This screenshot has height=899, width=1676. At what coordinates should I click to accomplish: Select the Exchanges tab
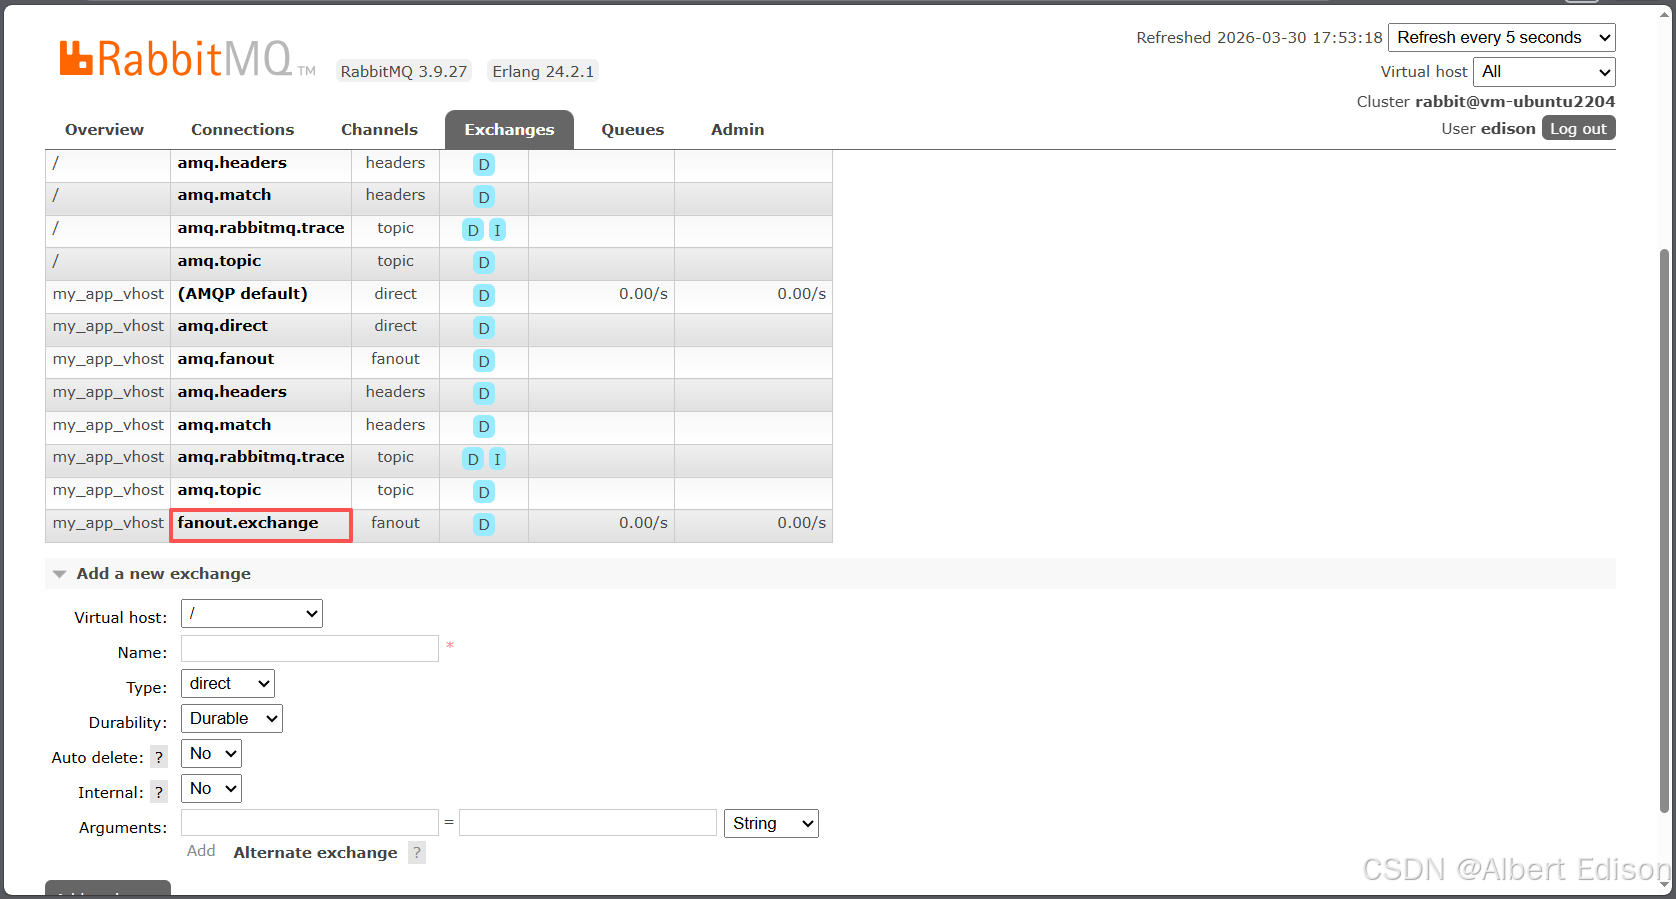(509, 130)
